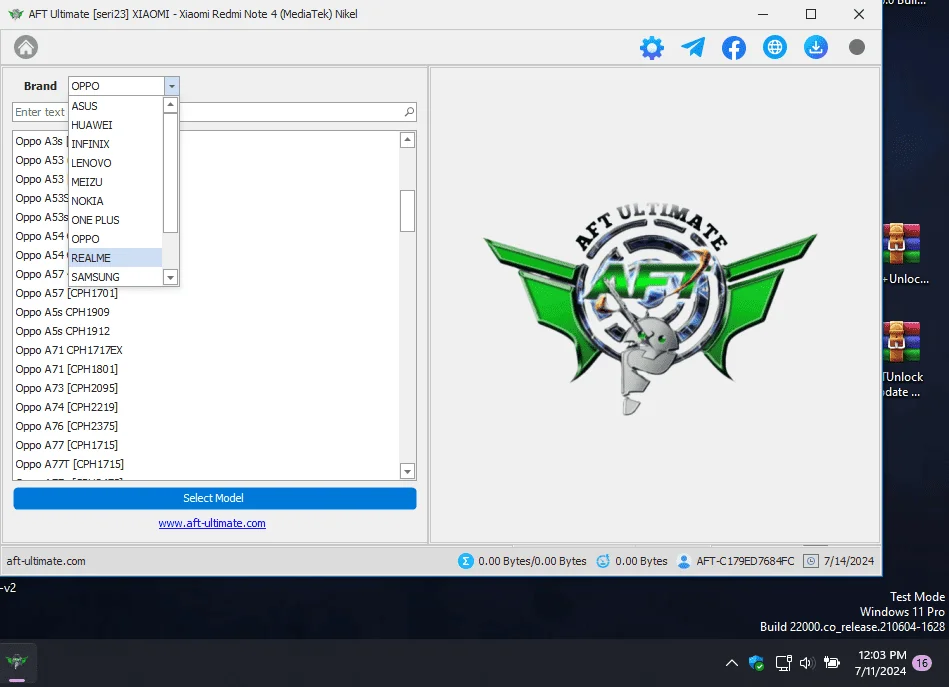Choose ASUS from brand list
This screenshot has height=687, width=949.
pos(115,106)
